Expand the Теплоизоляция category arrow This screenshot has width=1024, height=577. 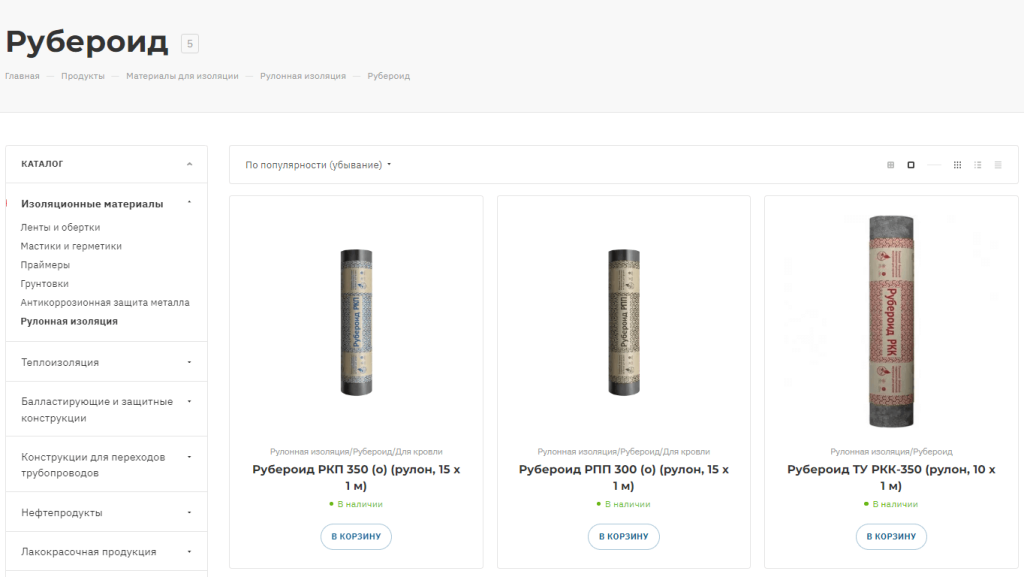point(189,362)
